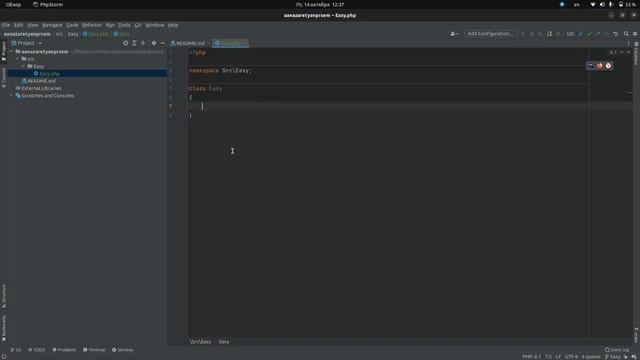Open IDE settings gear in top toolbar

pyautogui.click(x=635, y=33)
